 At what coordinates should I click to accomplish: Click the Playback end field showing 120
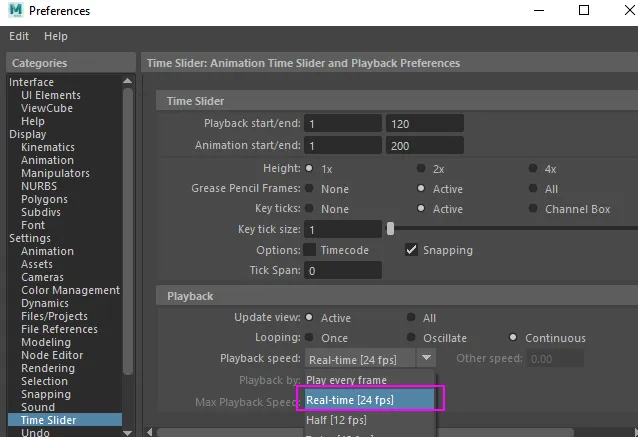(425, 123)
